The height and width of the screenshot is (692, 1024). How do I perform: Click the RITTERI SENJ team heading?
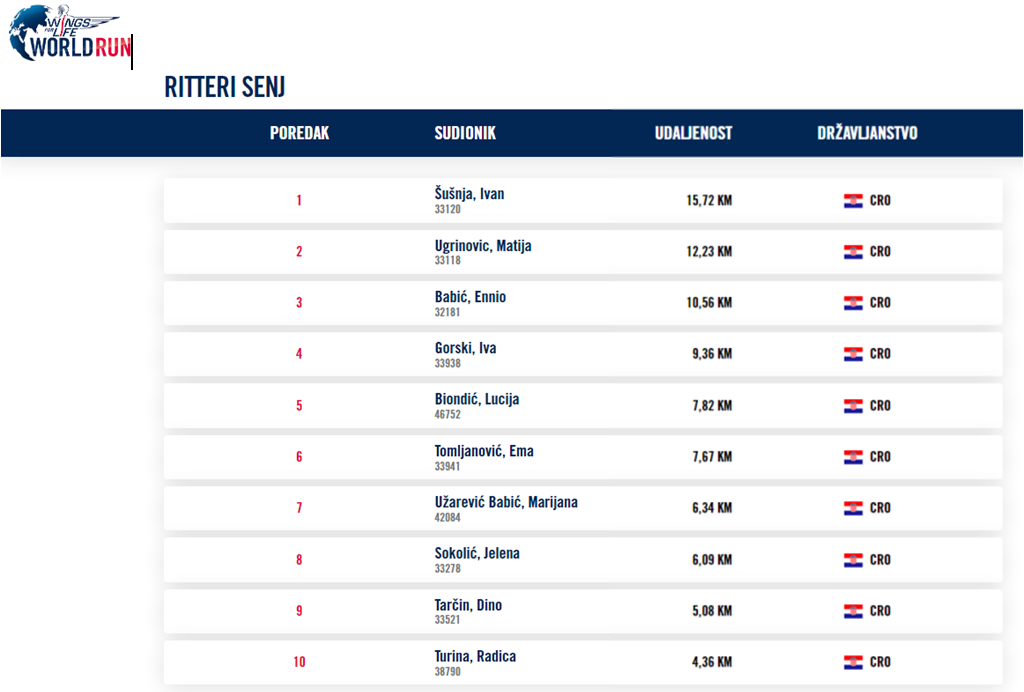tap(225, 87)
